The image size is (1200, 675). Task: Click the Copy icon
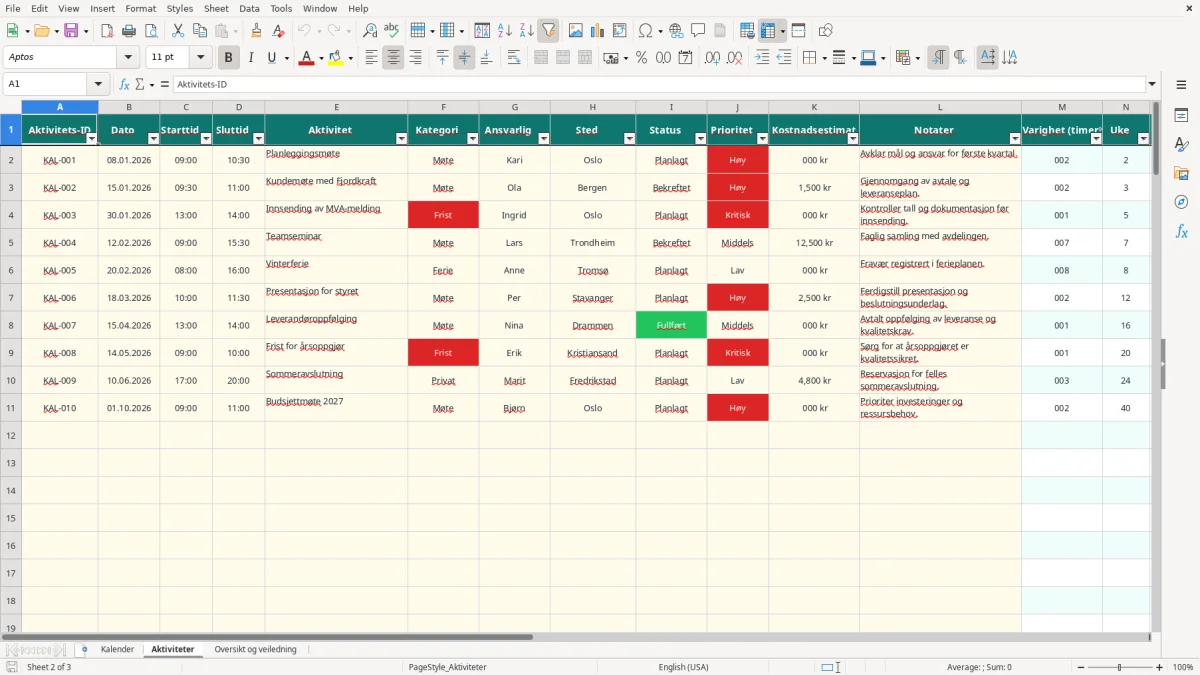click(199, 31)
